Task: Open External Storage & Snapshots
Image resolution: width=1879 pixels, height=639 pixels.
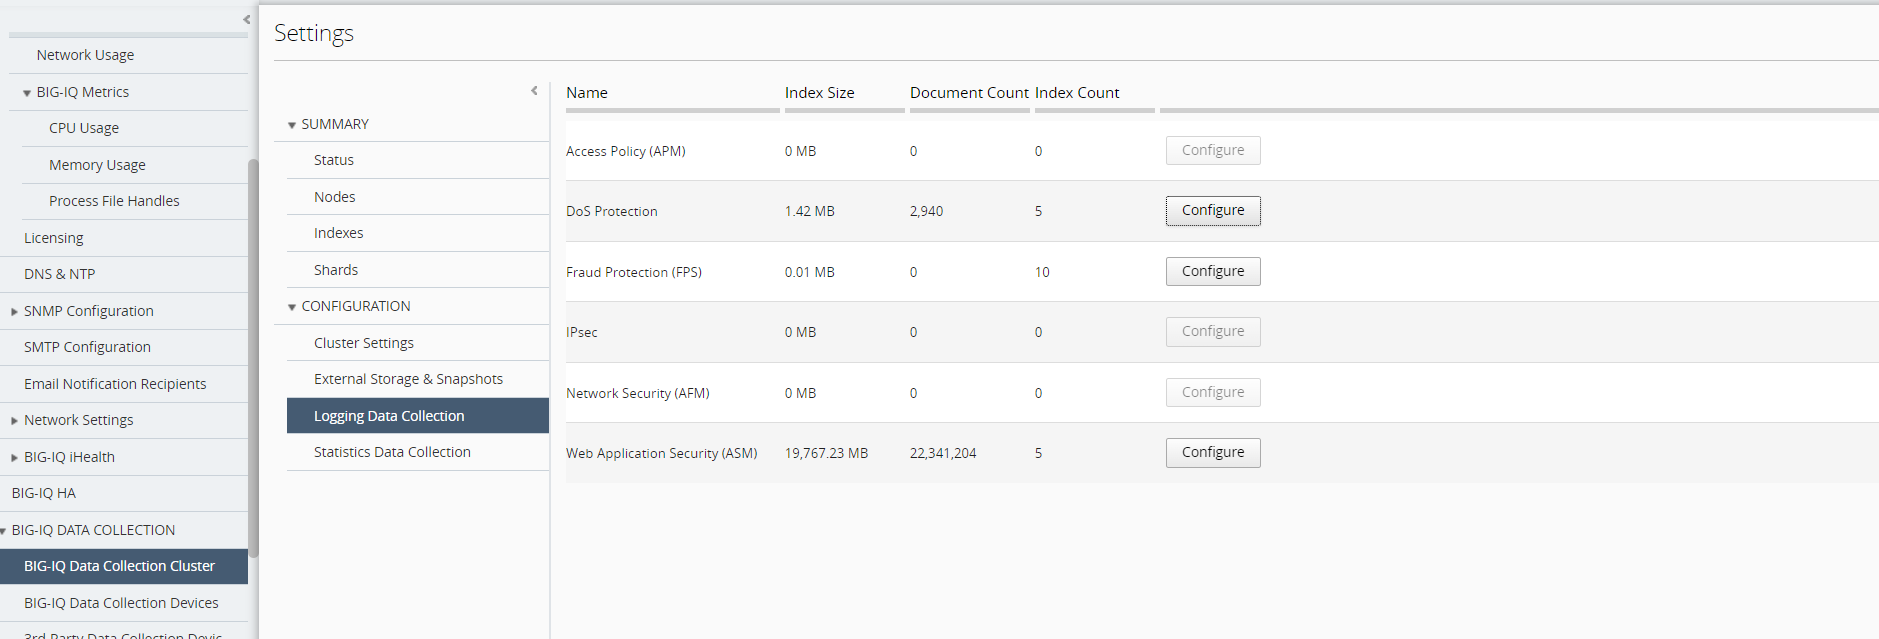Action: (408, 379)
